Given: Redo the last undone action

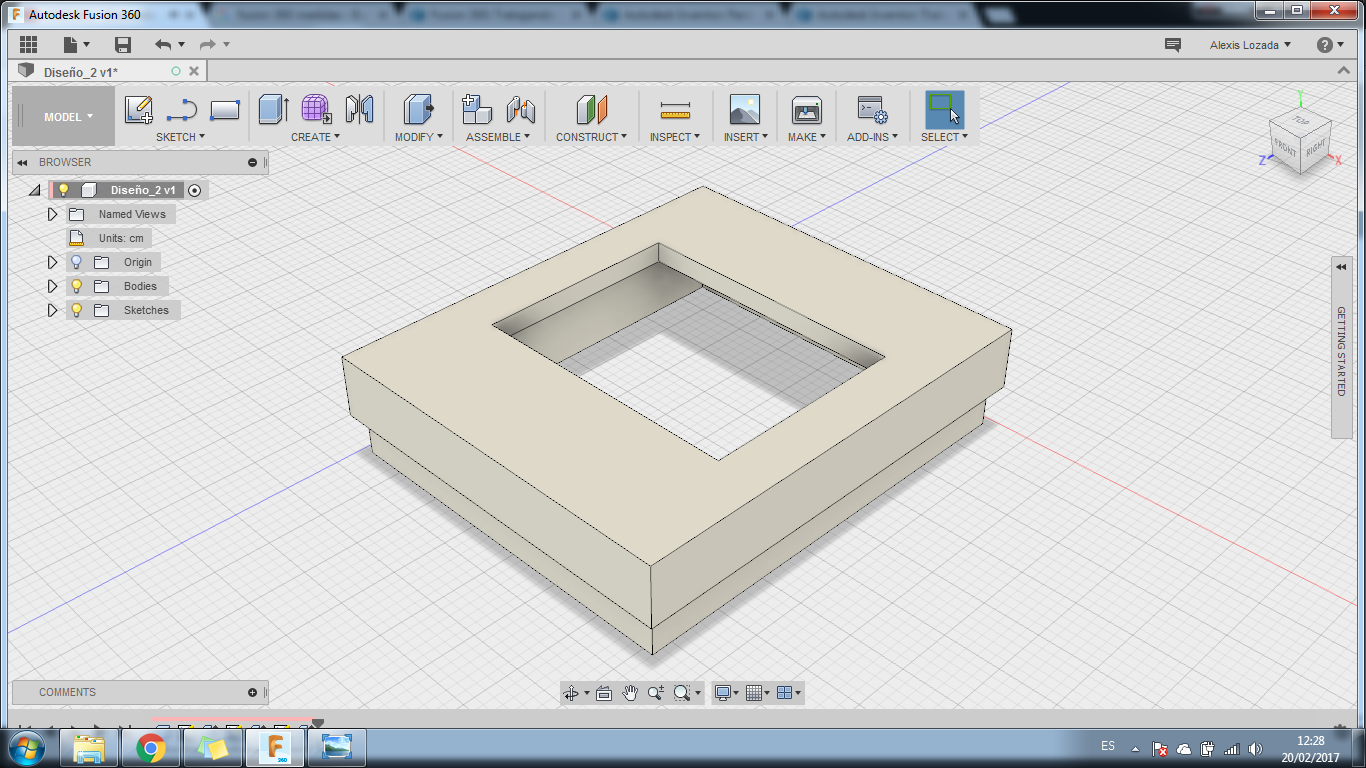Looking at the screenshot, I should 208,44.
